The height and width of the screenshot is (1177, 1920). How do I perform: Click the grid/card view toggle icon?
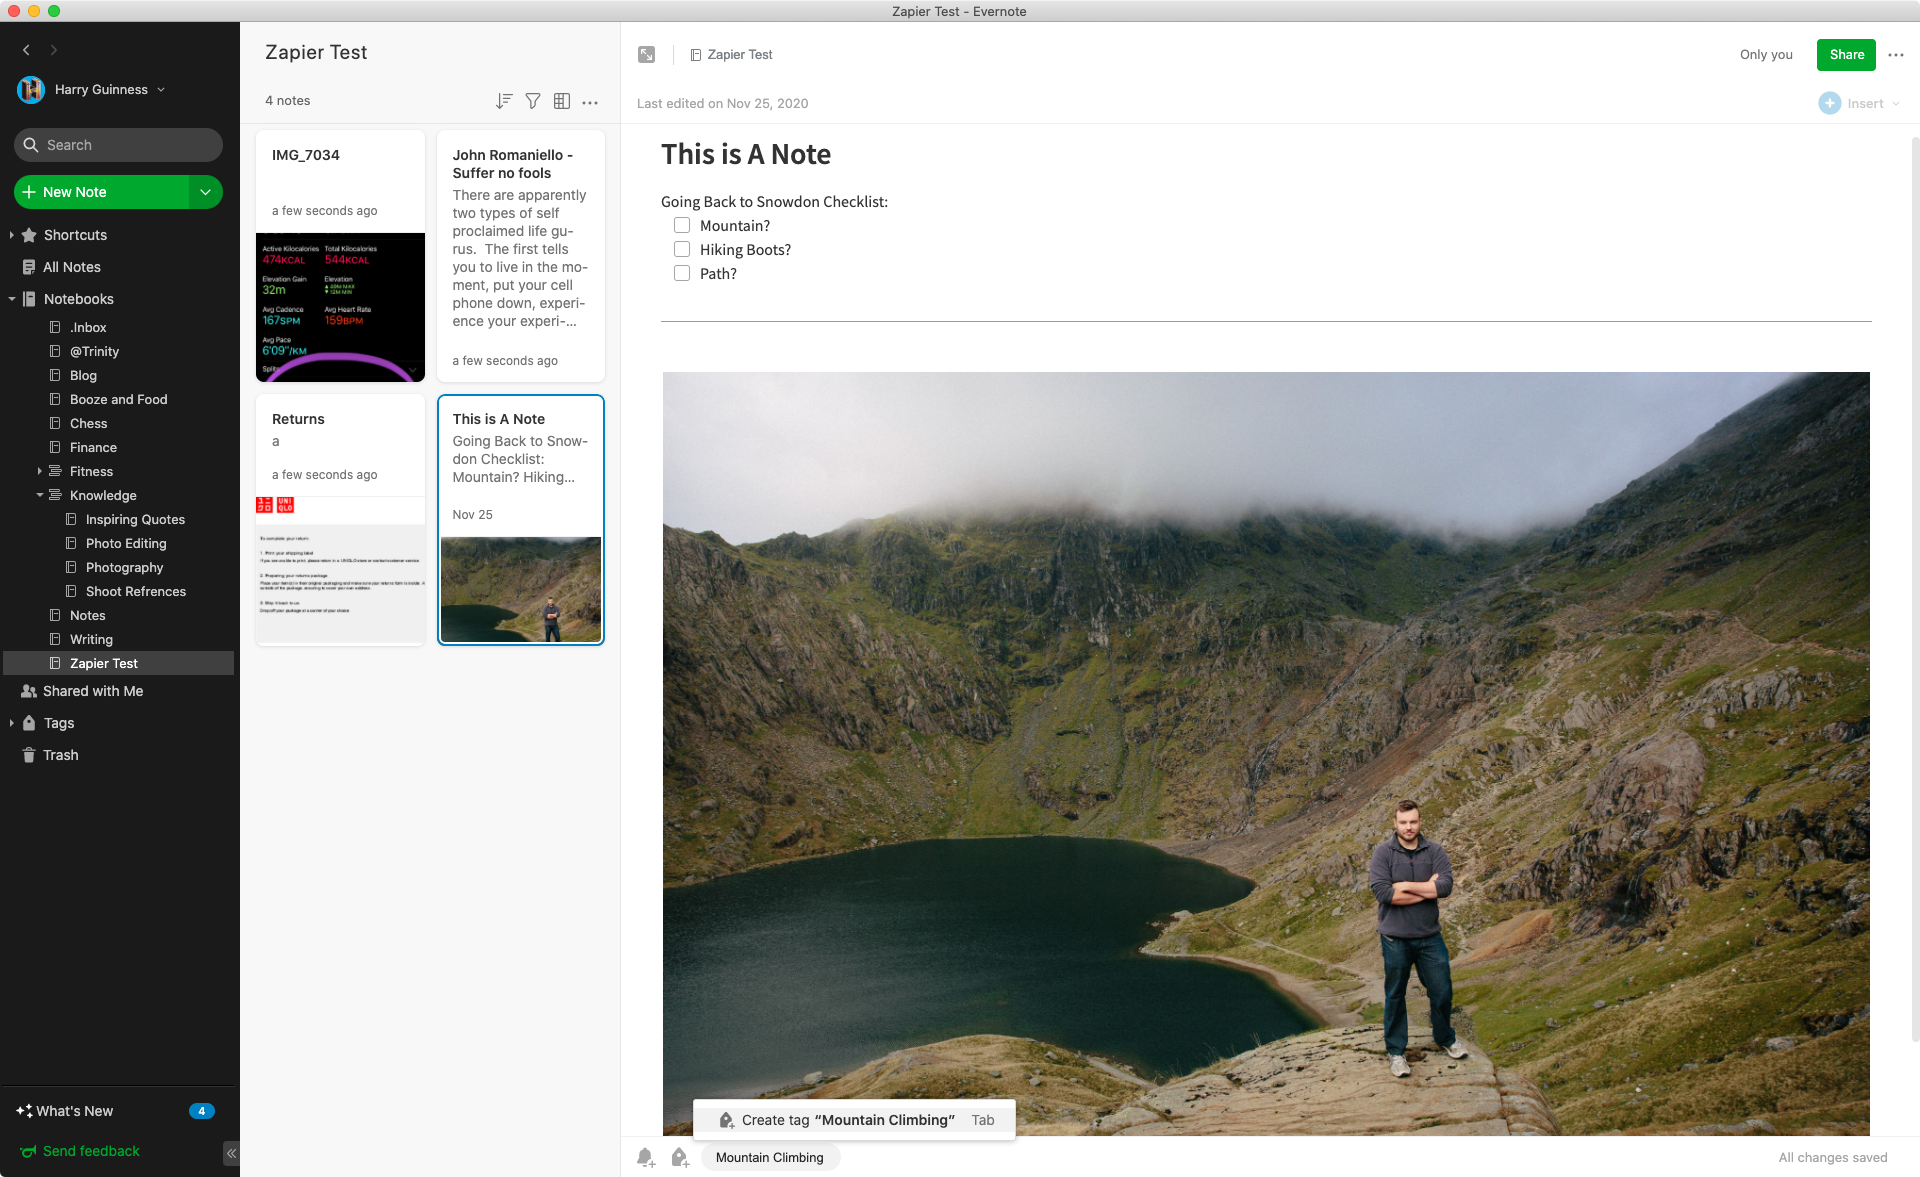coord(561,100)
